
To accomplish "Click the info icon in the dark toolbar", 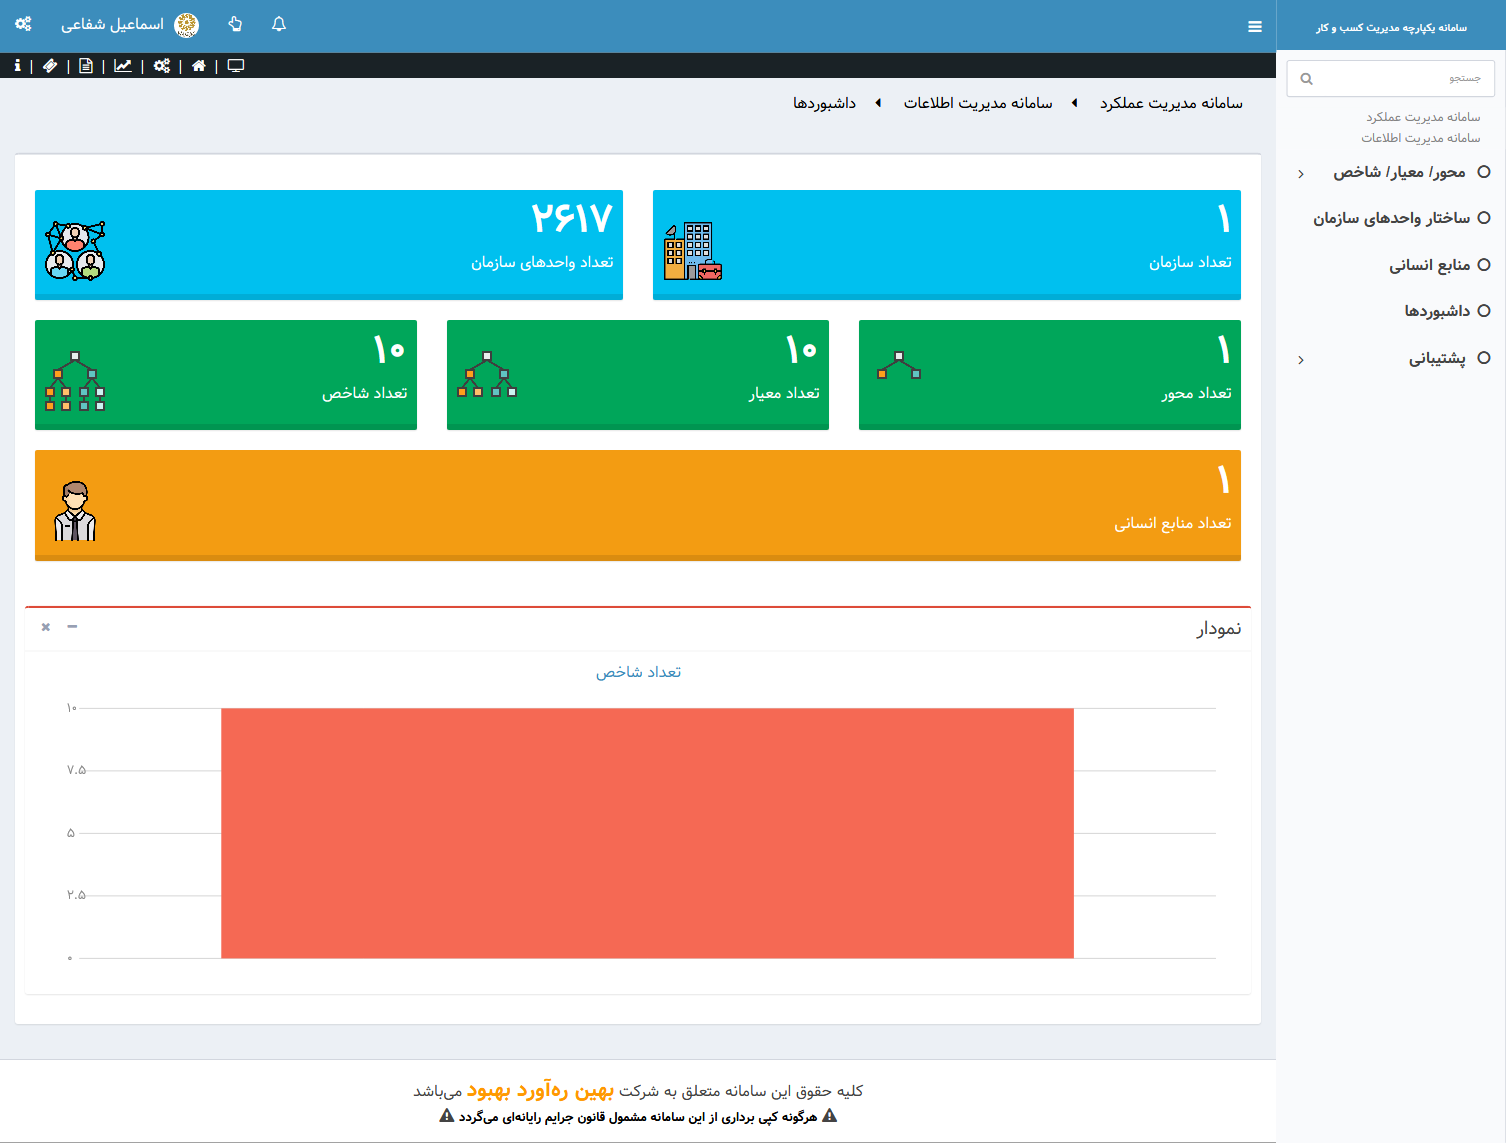I will [x=17, y=66].
